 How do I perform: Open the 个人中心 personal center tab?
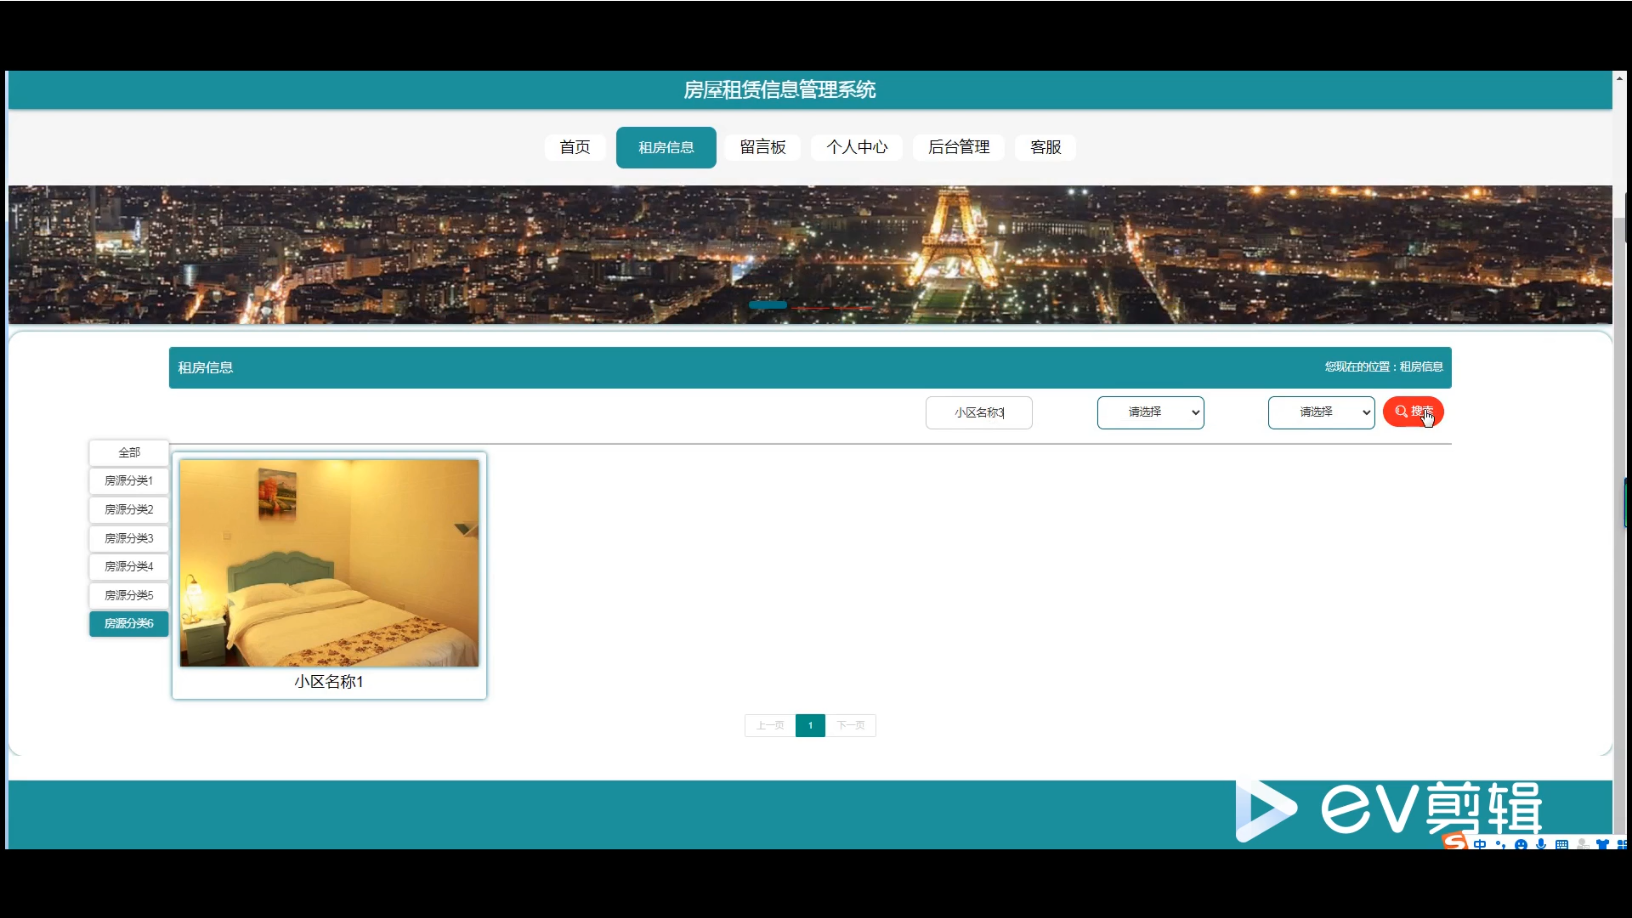click(857, 147)
